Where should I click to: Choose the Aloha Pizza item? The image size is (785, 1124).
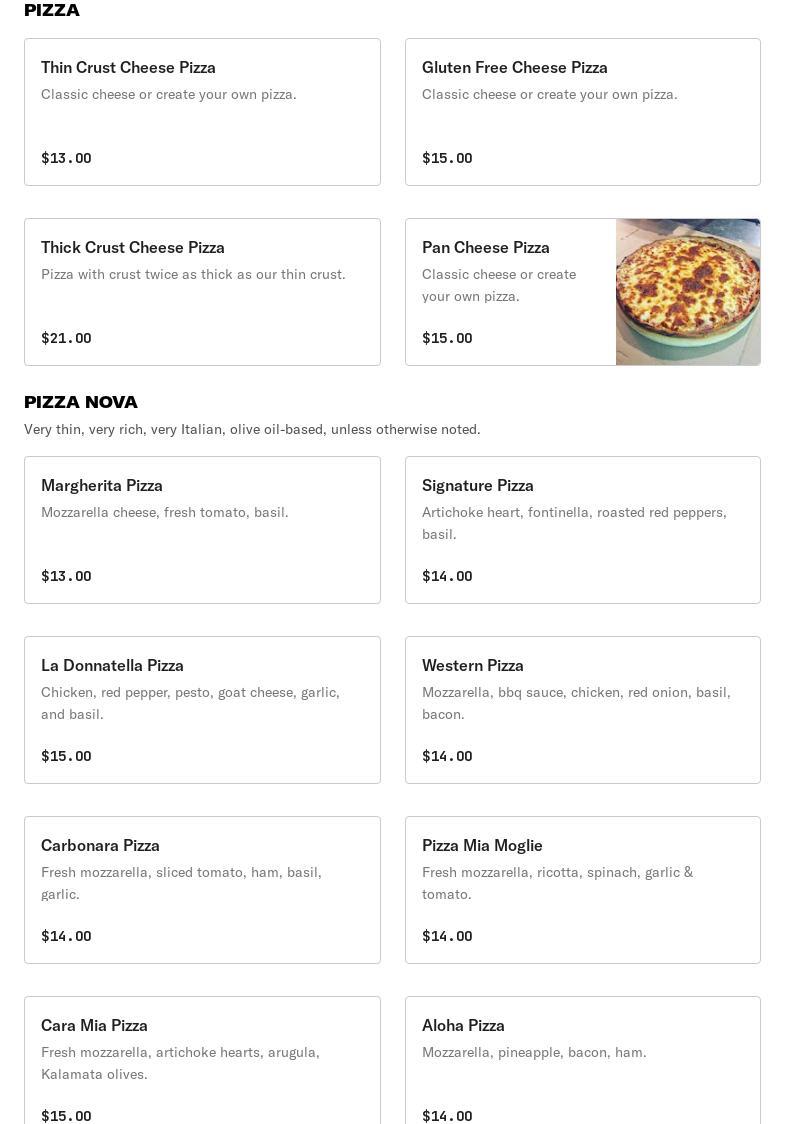[x=582, y=1060]
